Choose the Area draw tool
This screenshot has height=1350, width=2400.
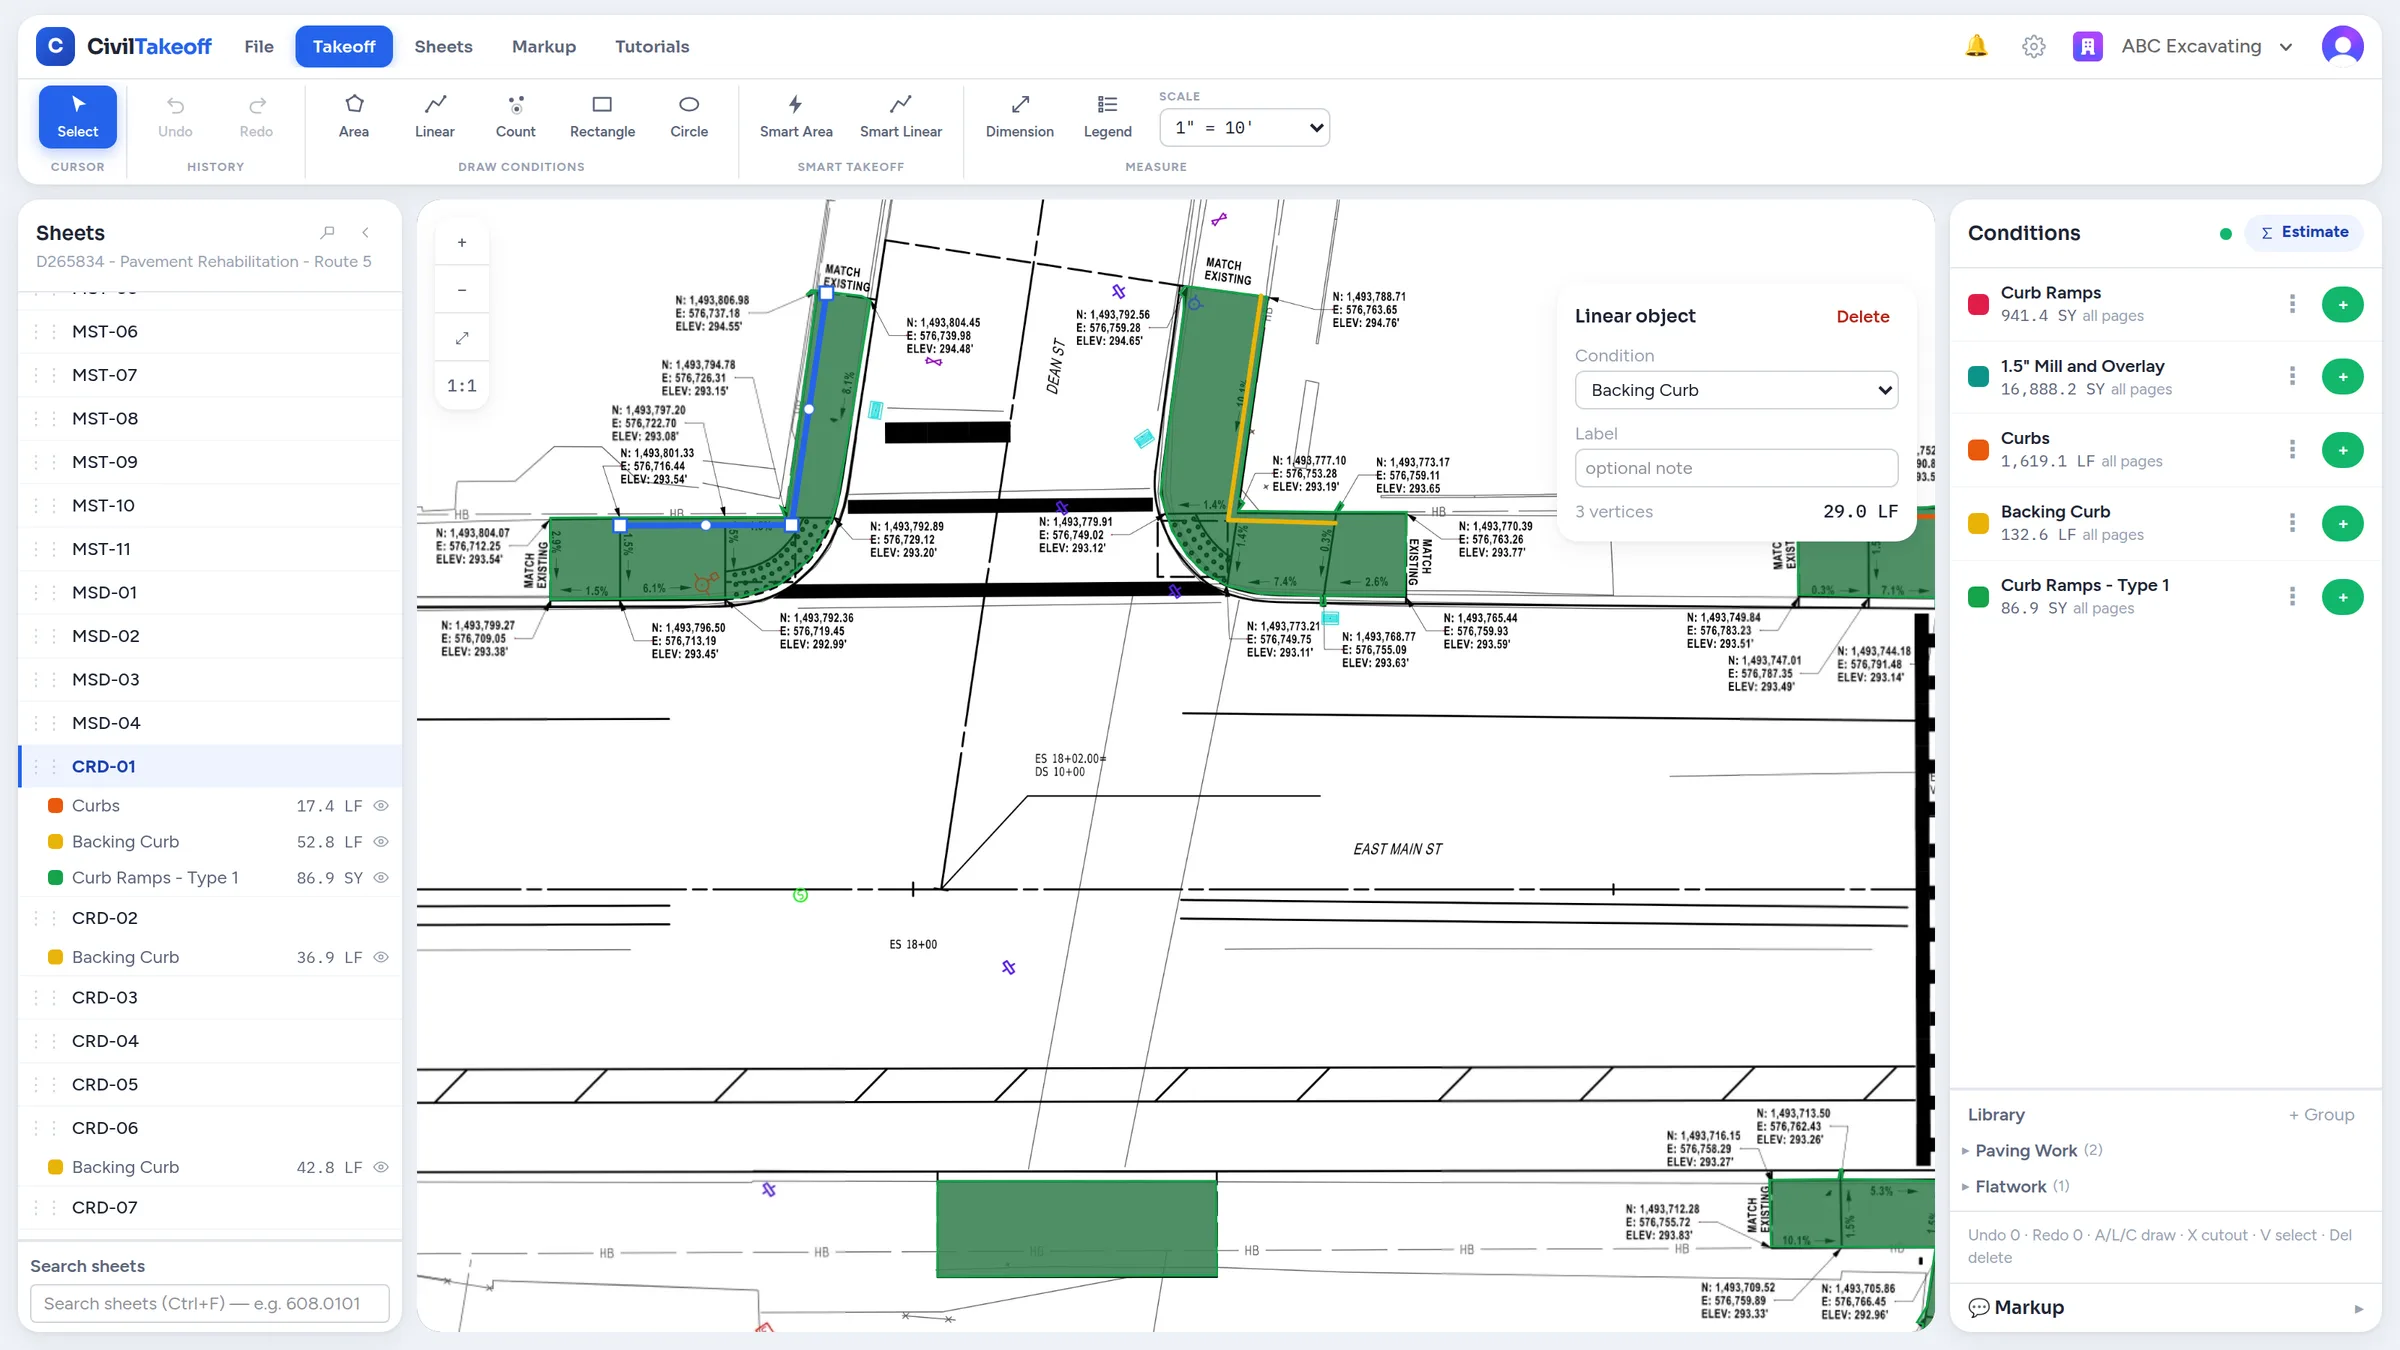point(354,117)
